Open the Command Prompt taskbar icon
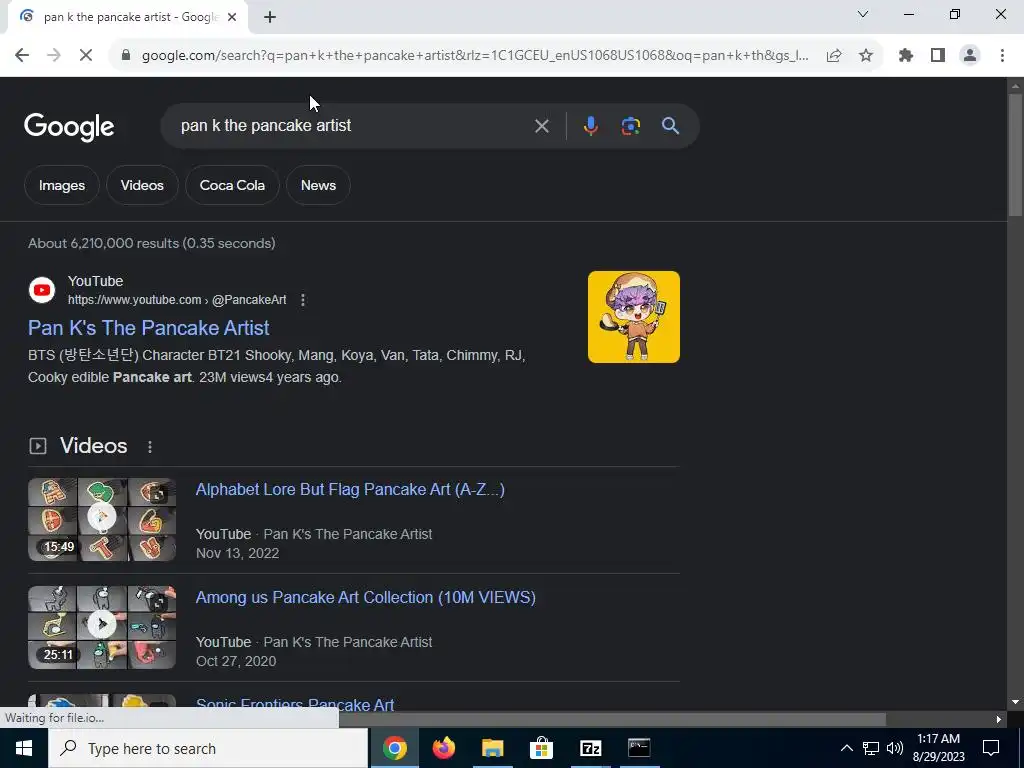The image size is (1024, 768). point(639,748)
